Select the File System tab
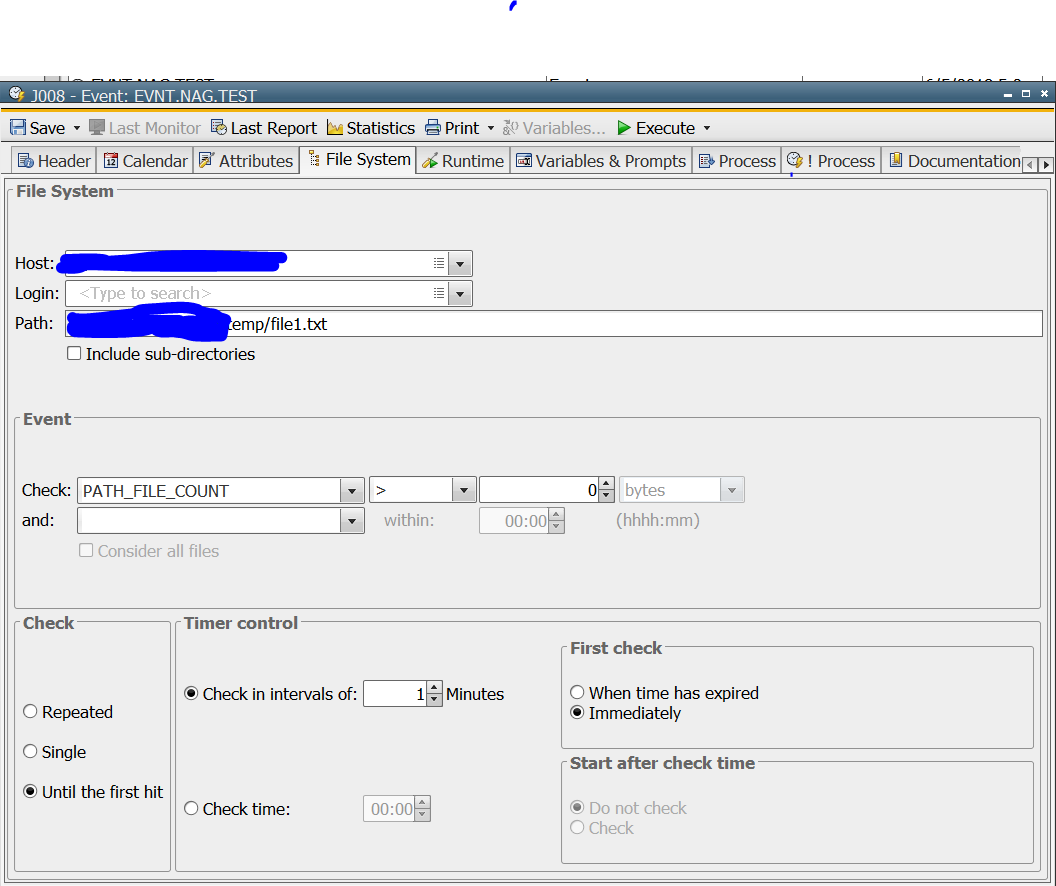Image resolution: width=1056 pixels, height=886 pixels. [358, 160]
